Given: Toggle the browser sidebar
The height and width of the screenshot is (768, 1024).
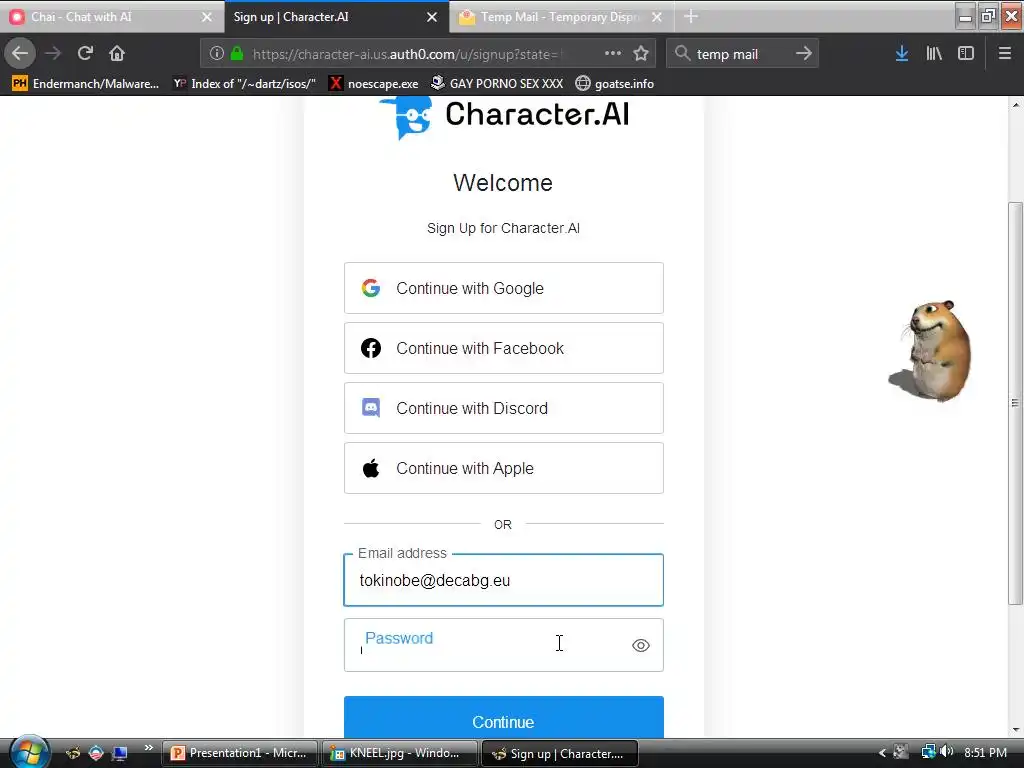Looking at the screenshot, I should (x=966, y=54).
